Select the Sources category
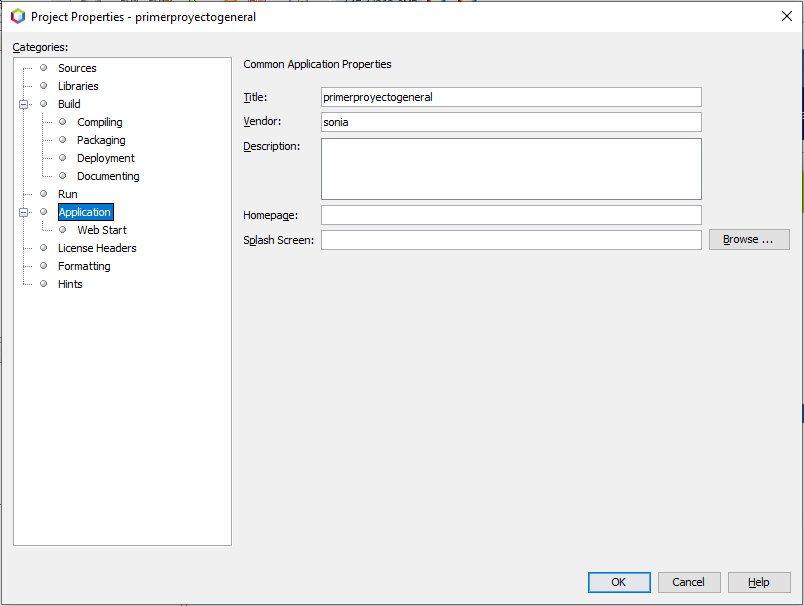This screenshot has width=804, height=606. pos(77,68)
